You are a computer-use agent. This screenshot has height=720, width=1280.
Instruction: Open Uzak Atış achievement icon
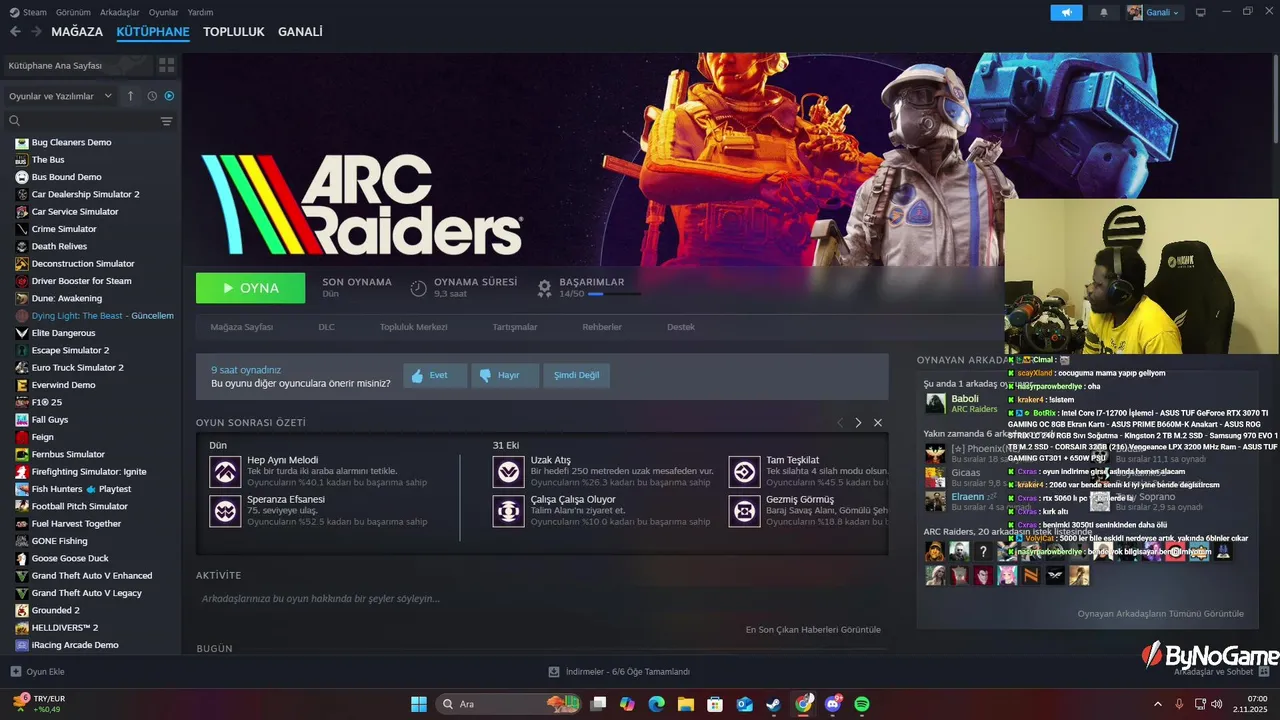[508, 471]
